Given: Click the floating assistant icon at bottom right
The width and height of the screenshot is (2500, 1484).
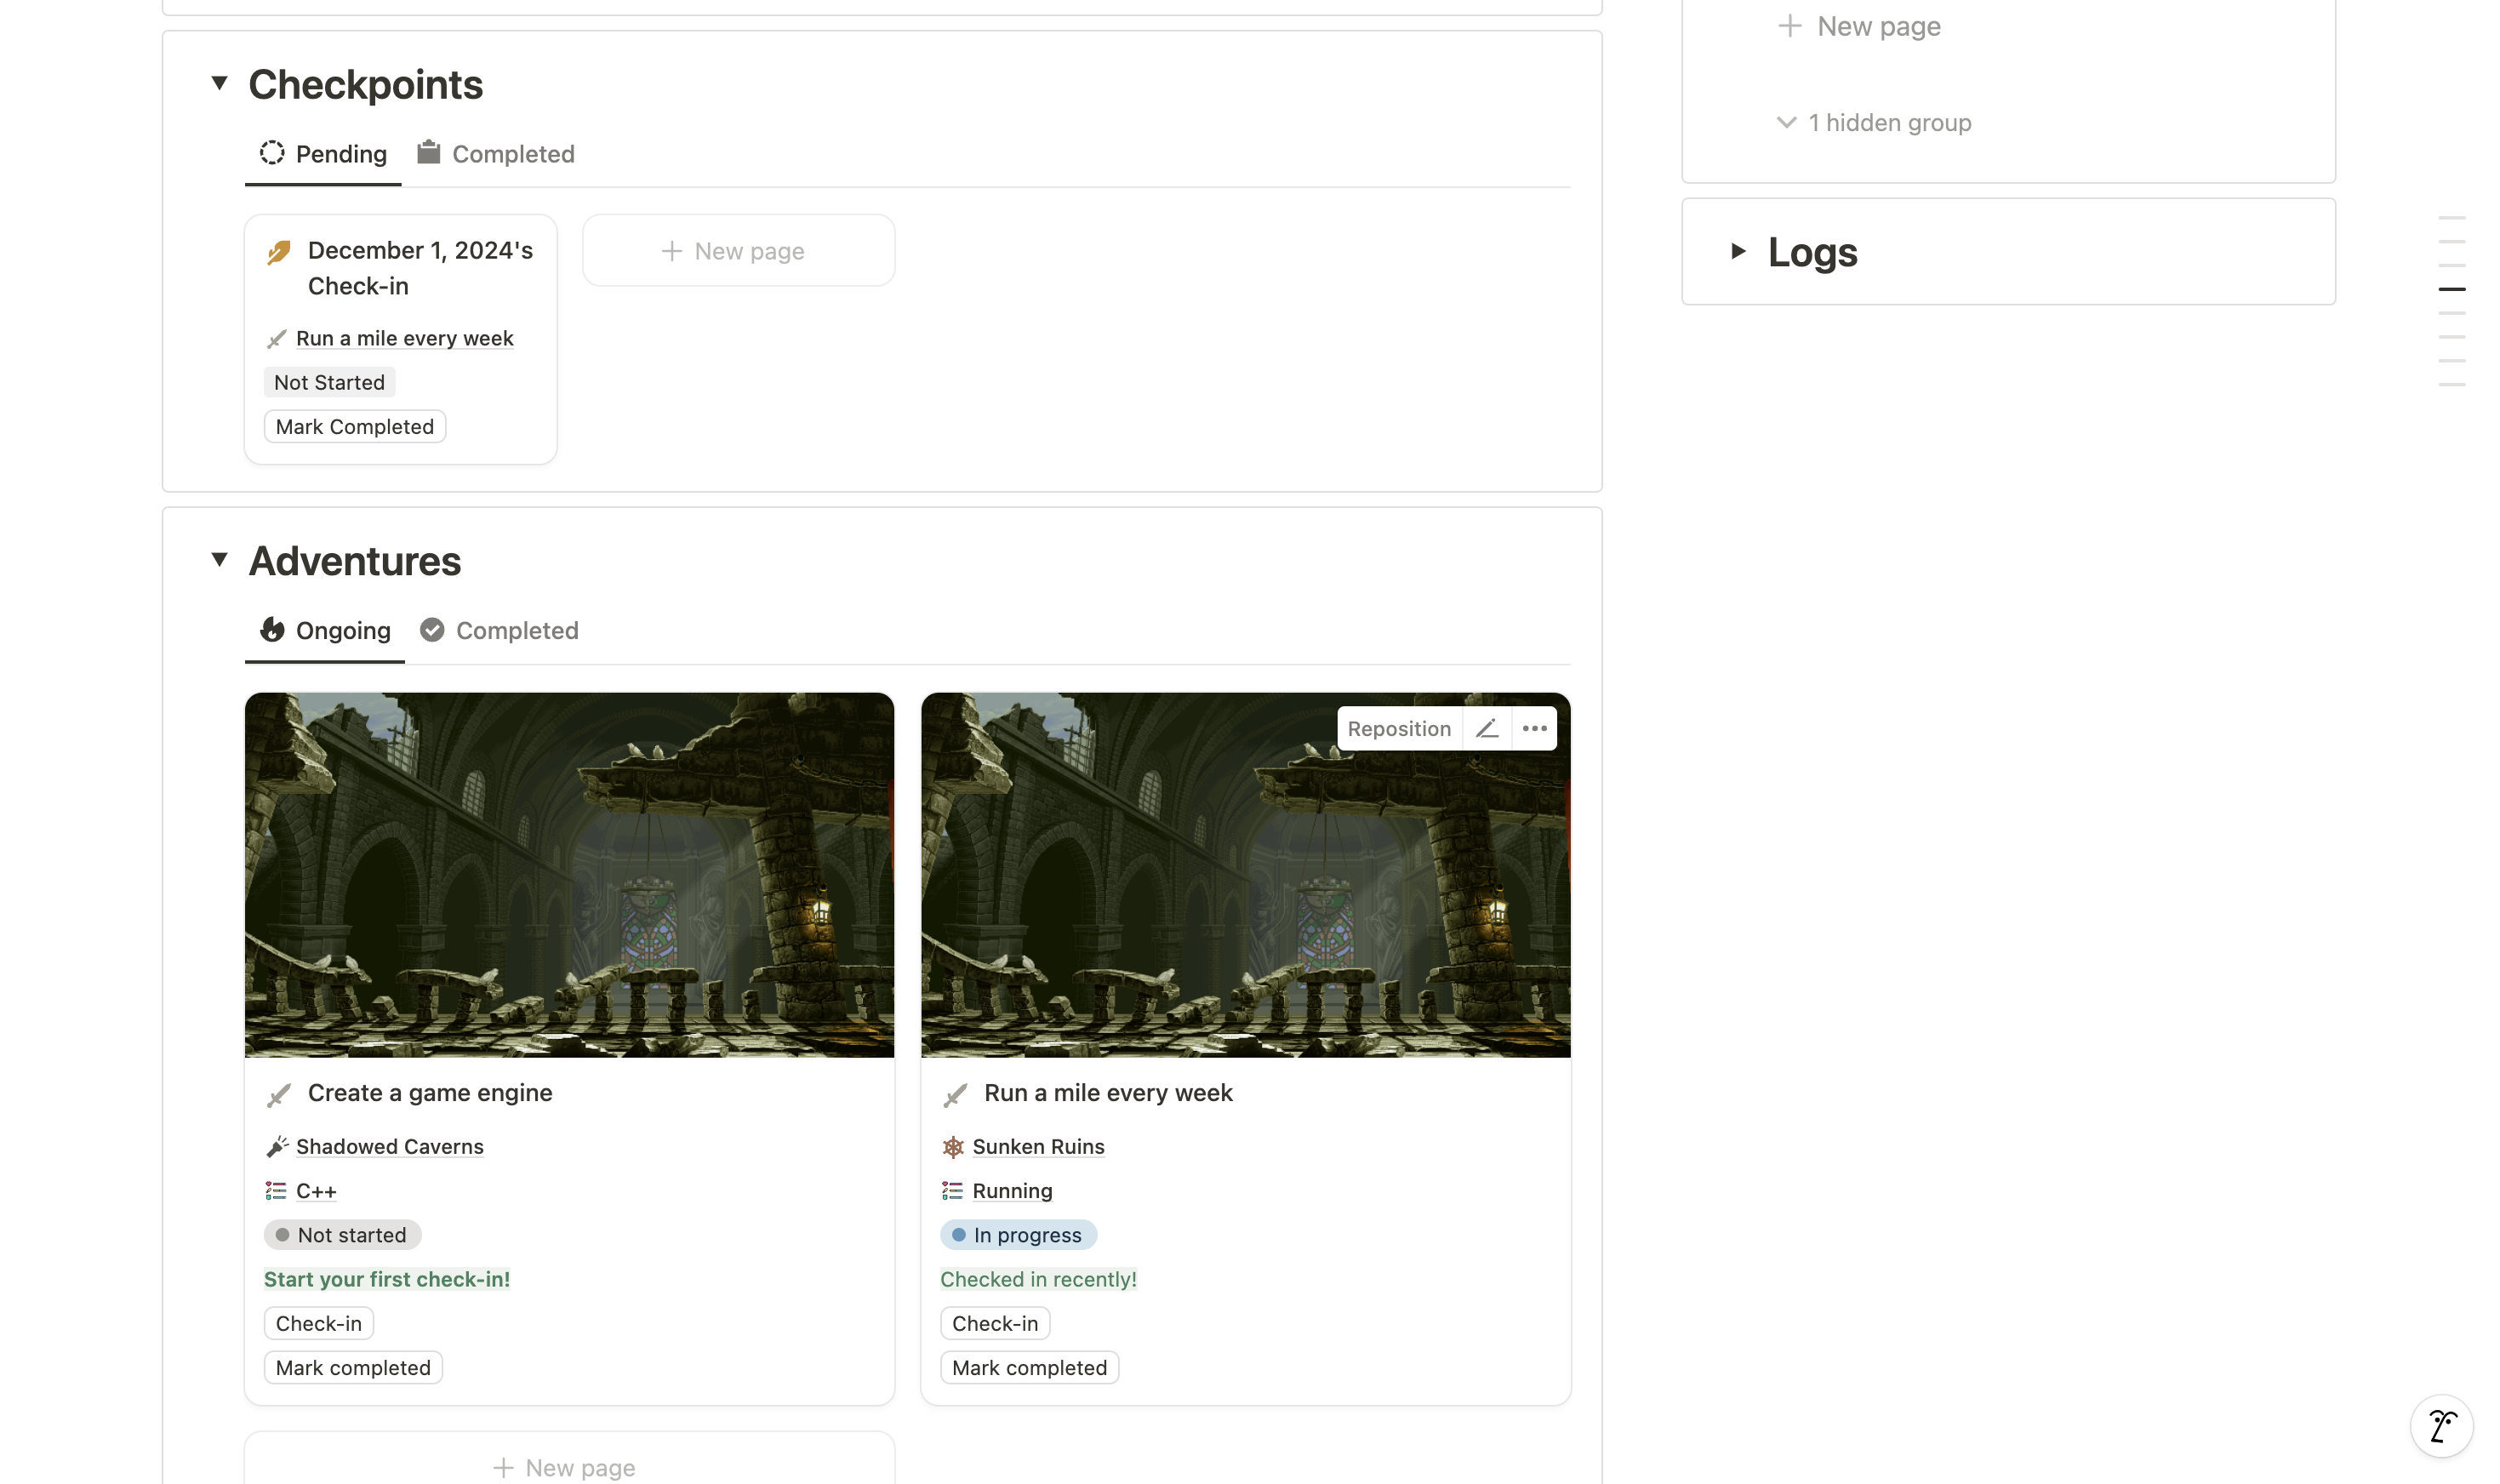Looking at the screenshot, I should (x=2441, y=1426).
